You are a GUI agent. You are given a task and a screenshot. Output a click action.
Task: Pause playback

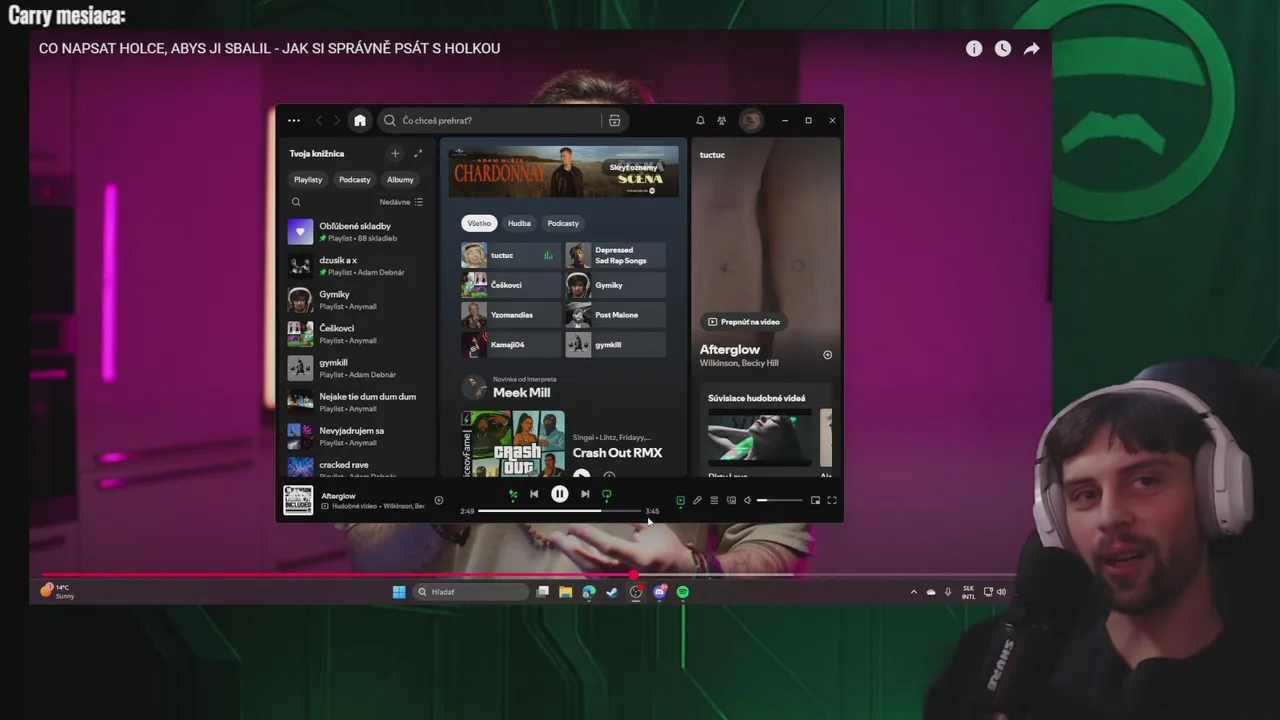tap(560, 494)
